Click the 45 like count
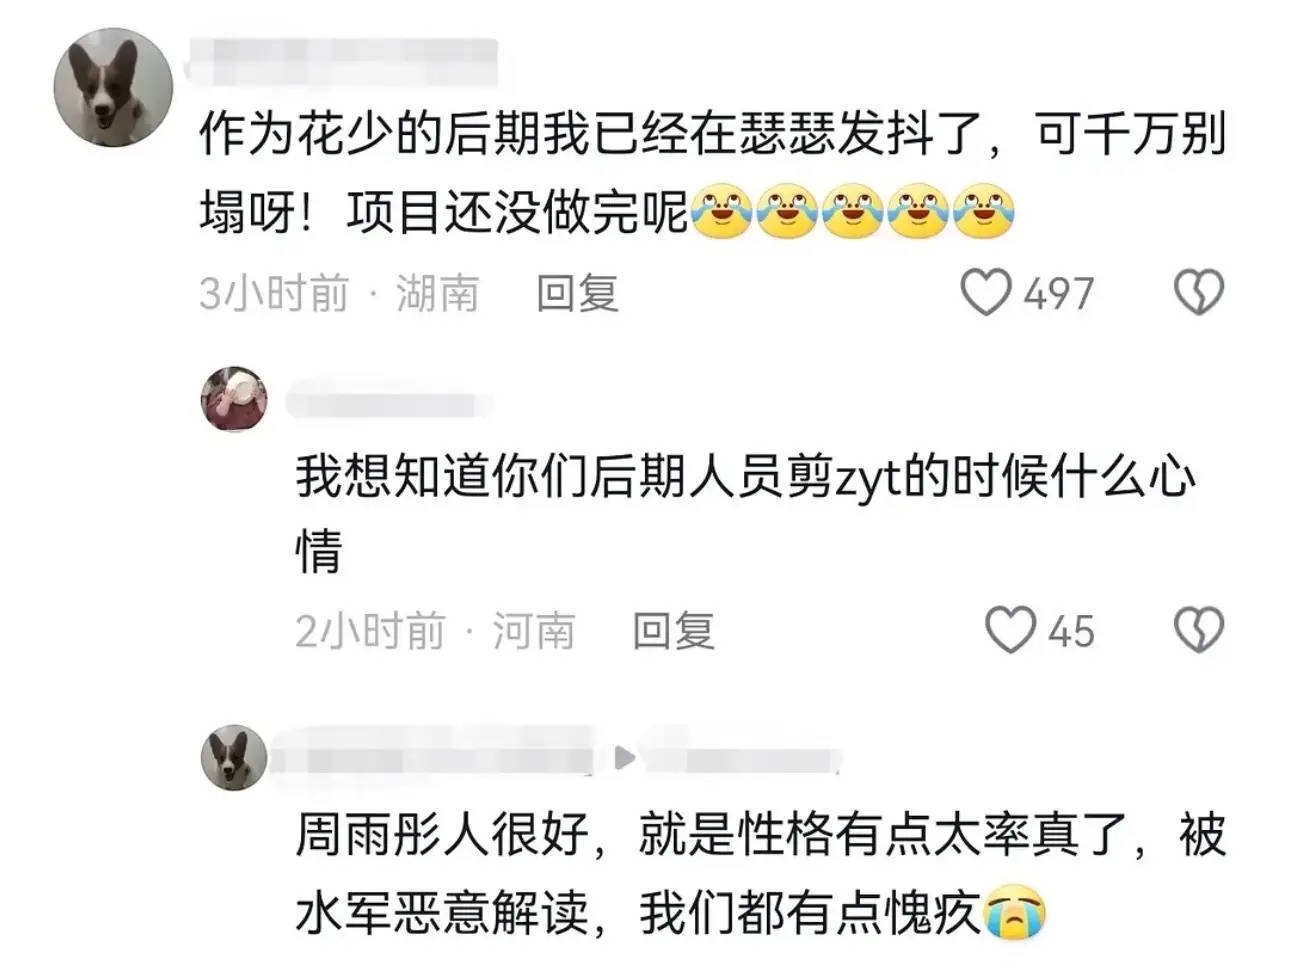1290x965 pixels. [x=1071, y=632]
